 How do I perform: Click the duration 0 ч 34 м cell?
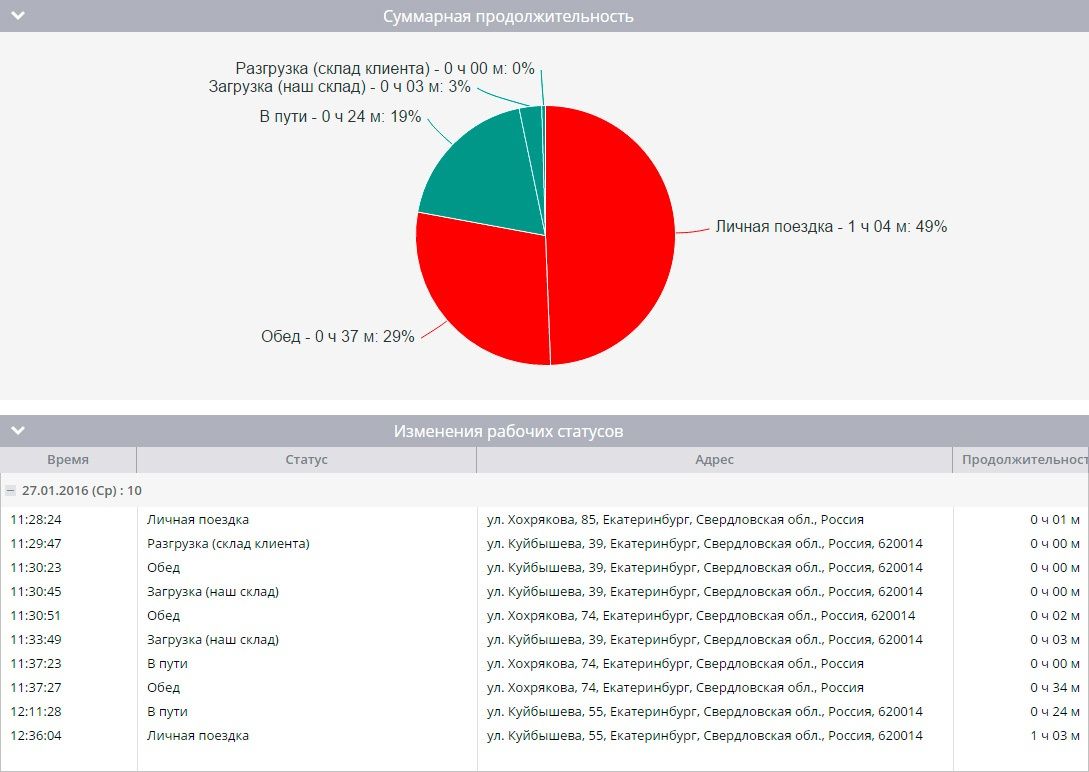pyautogui.click(x=1055, y=687)
